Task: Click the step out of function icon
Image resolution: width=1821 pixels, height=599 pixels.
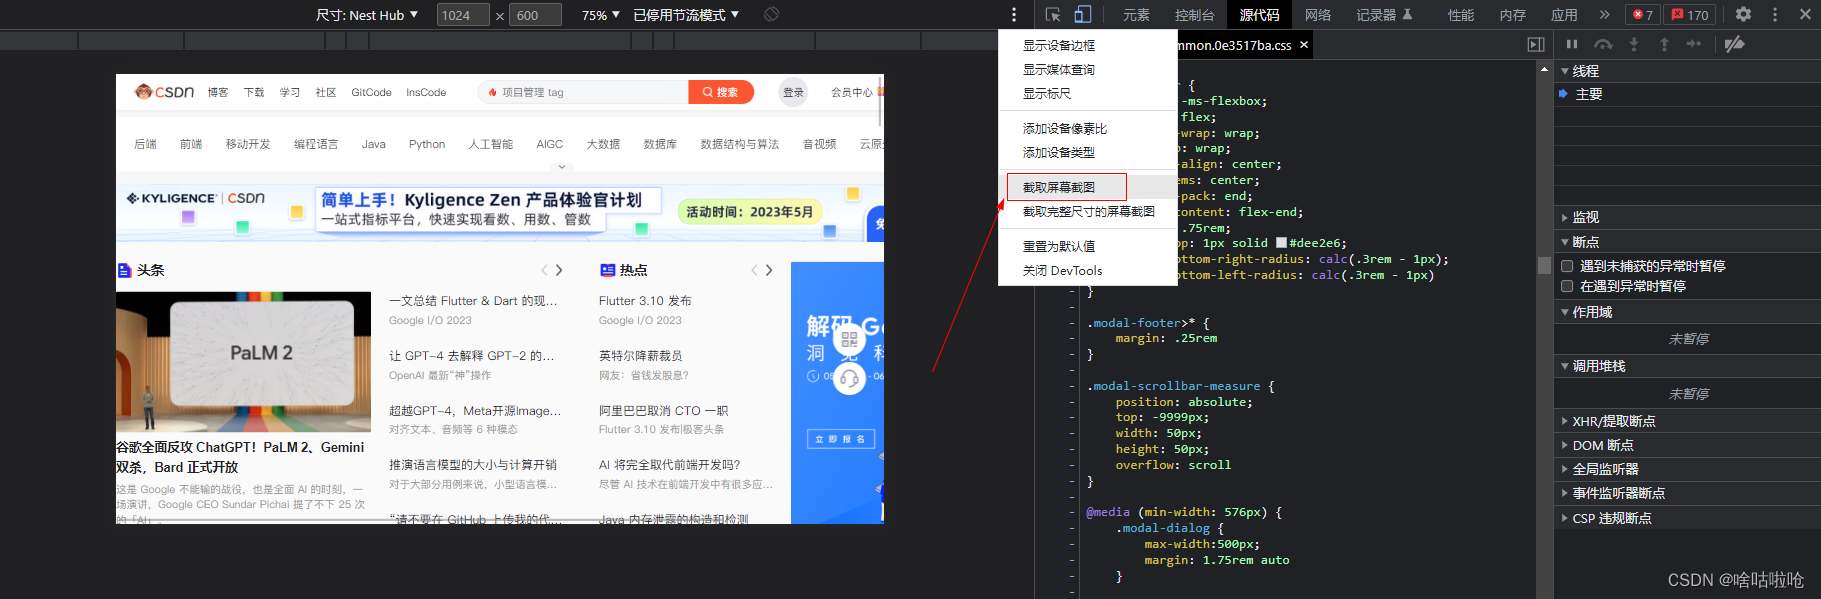Action: (x=1664, y=44)
